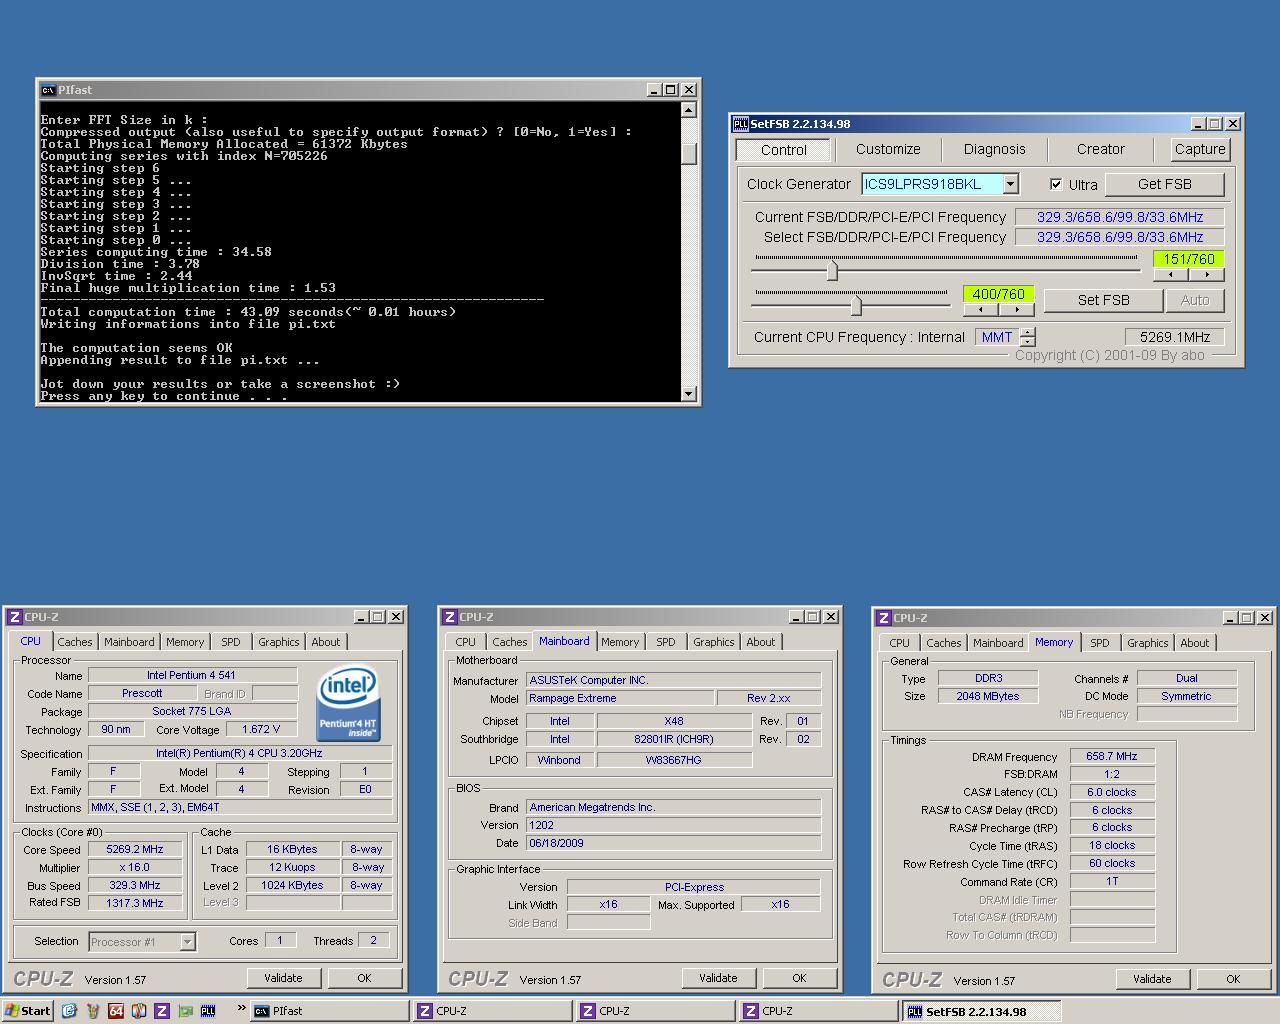Click the processor name Intel Pentium 4 541
The image size is (1280, 1024).
(x=192, y=675)
